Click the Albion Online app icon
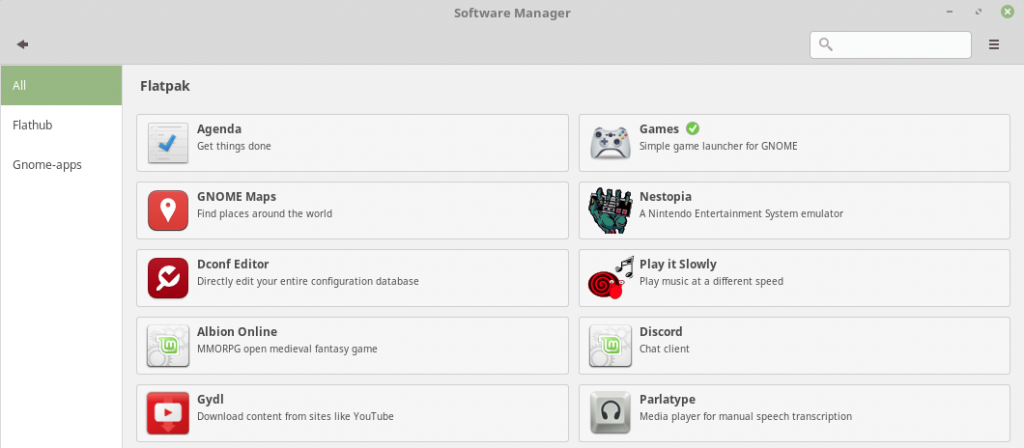This screenshot has width=1024, height=448. pyautogui.click(x=168, y=345)
